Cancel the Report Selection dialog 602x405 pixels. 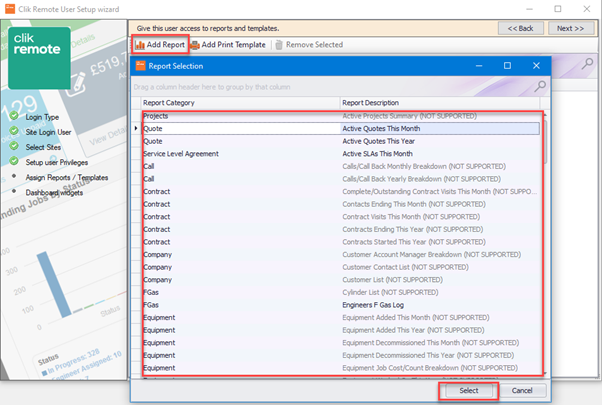click(522, 390)
